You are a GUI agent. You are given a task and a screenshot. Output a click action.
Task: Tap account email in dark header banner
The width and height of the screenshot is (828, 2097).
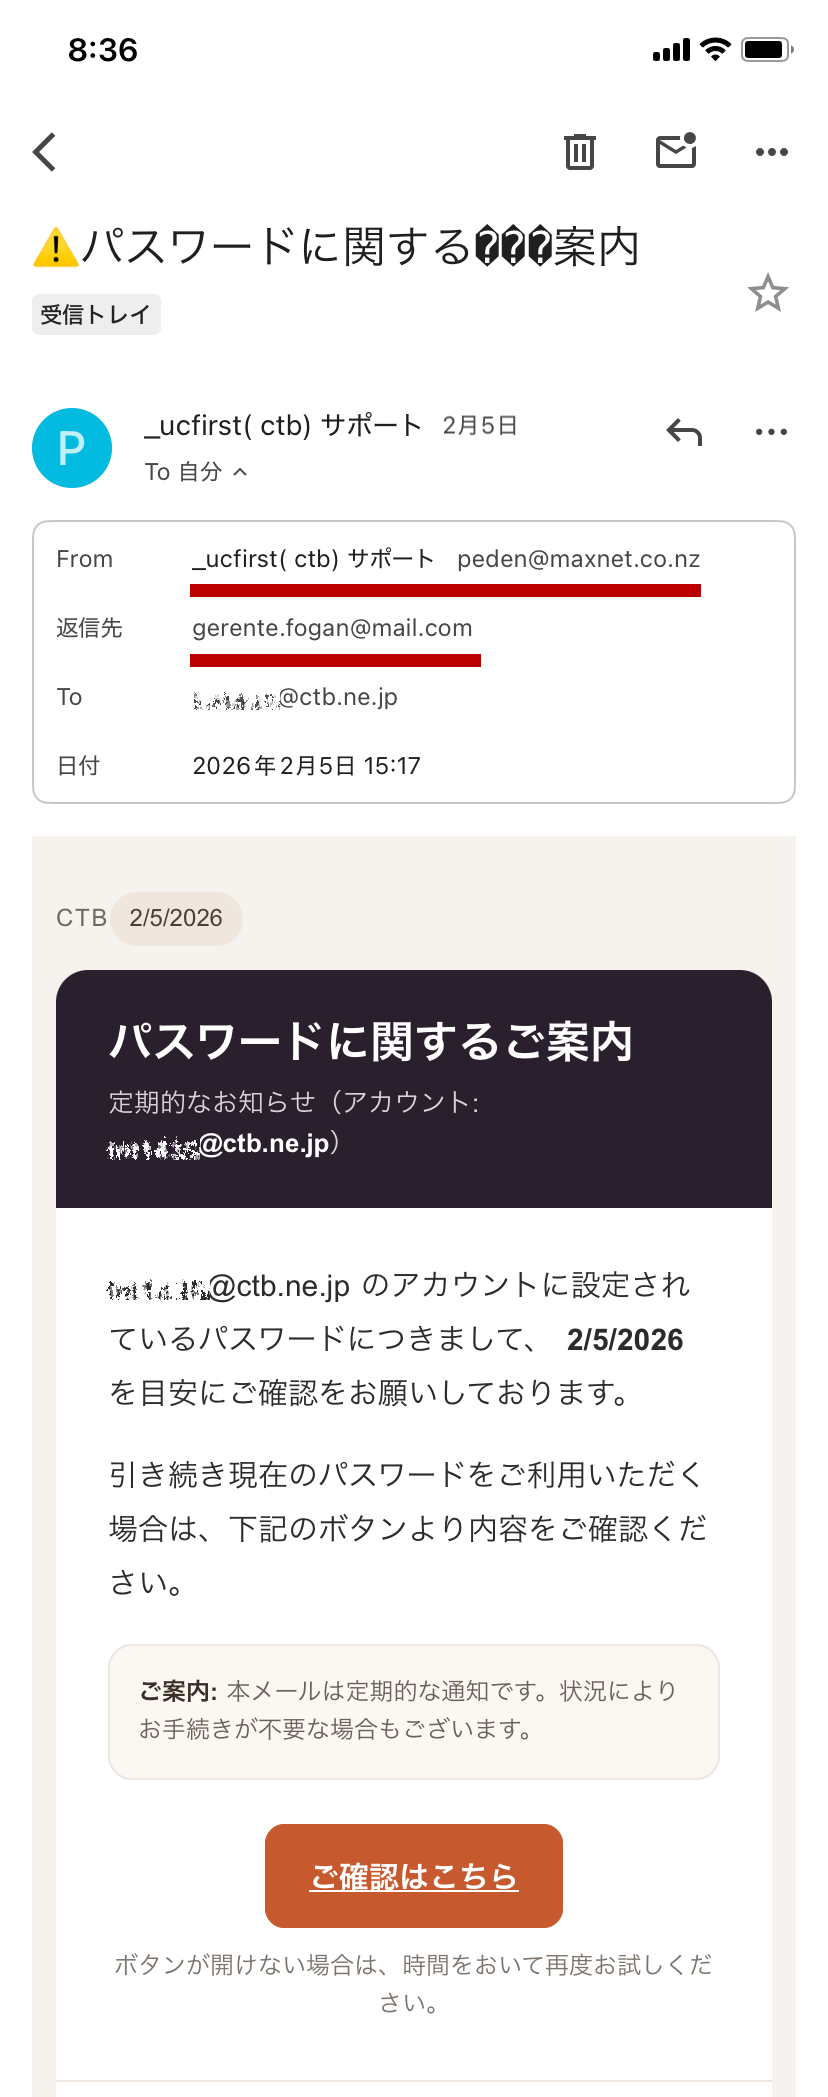(x=224, y=1144)
